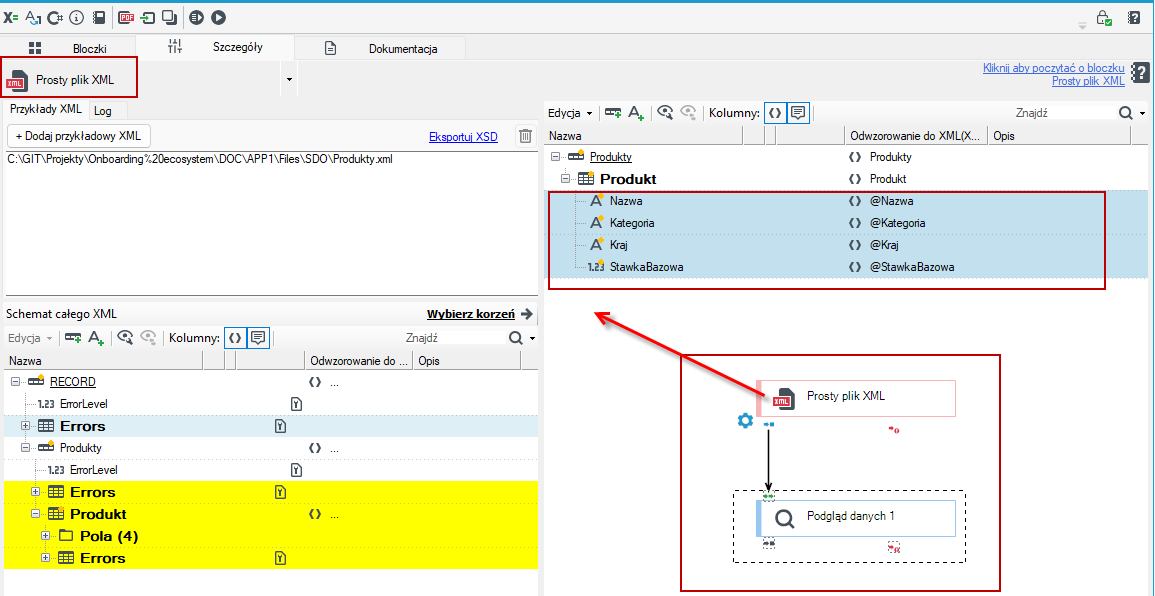Collapse the RECORD node in schema tree
1155x596 pixels.
[16, 382]
